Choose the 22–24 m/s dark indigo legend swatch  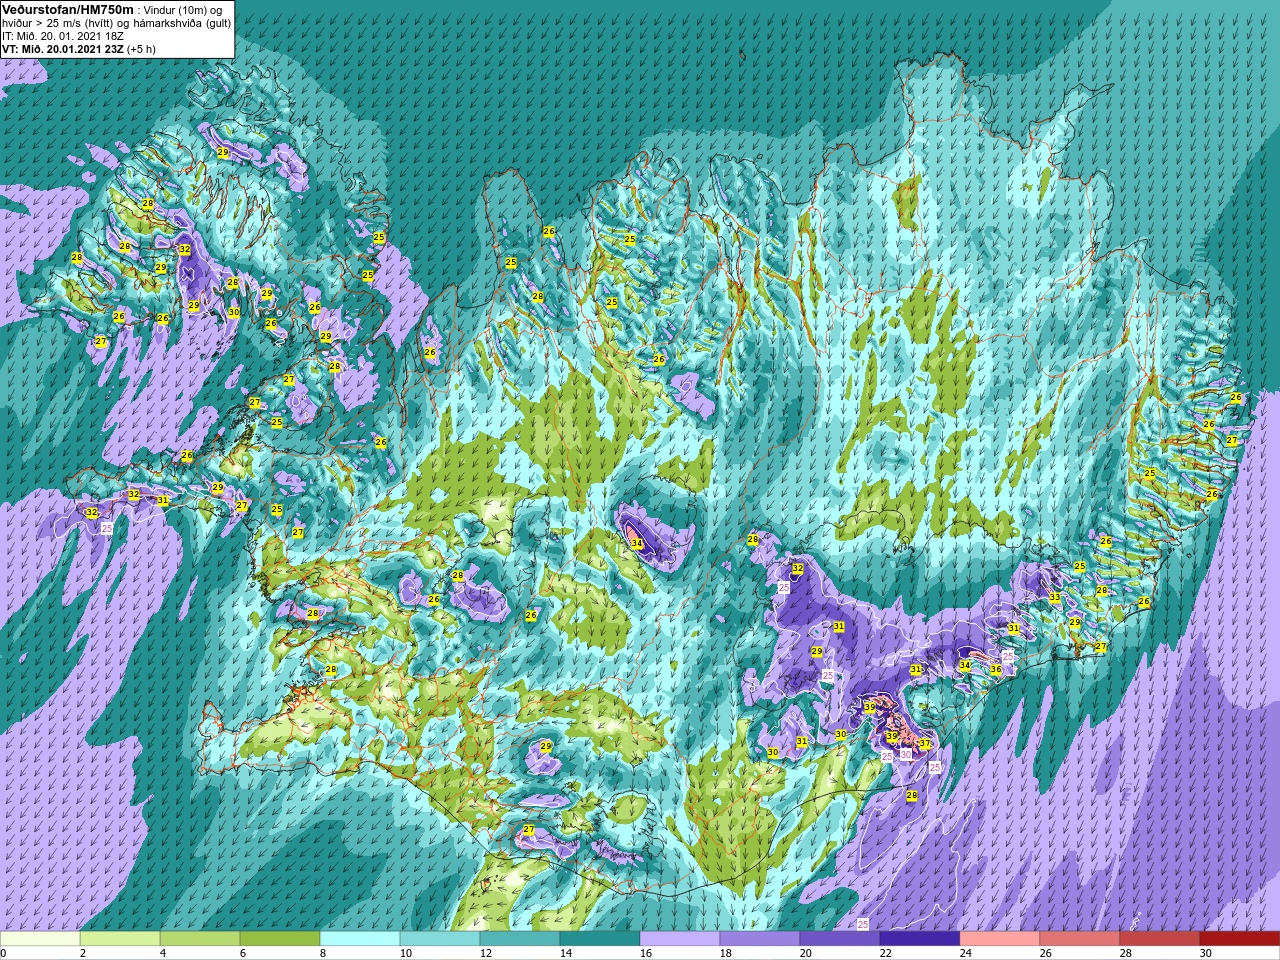coord(920,939)
